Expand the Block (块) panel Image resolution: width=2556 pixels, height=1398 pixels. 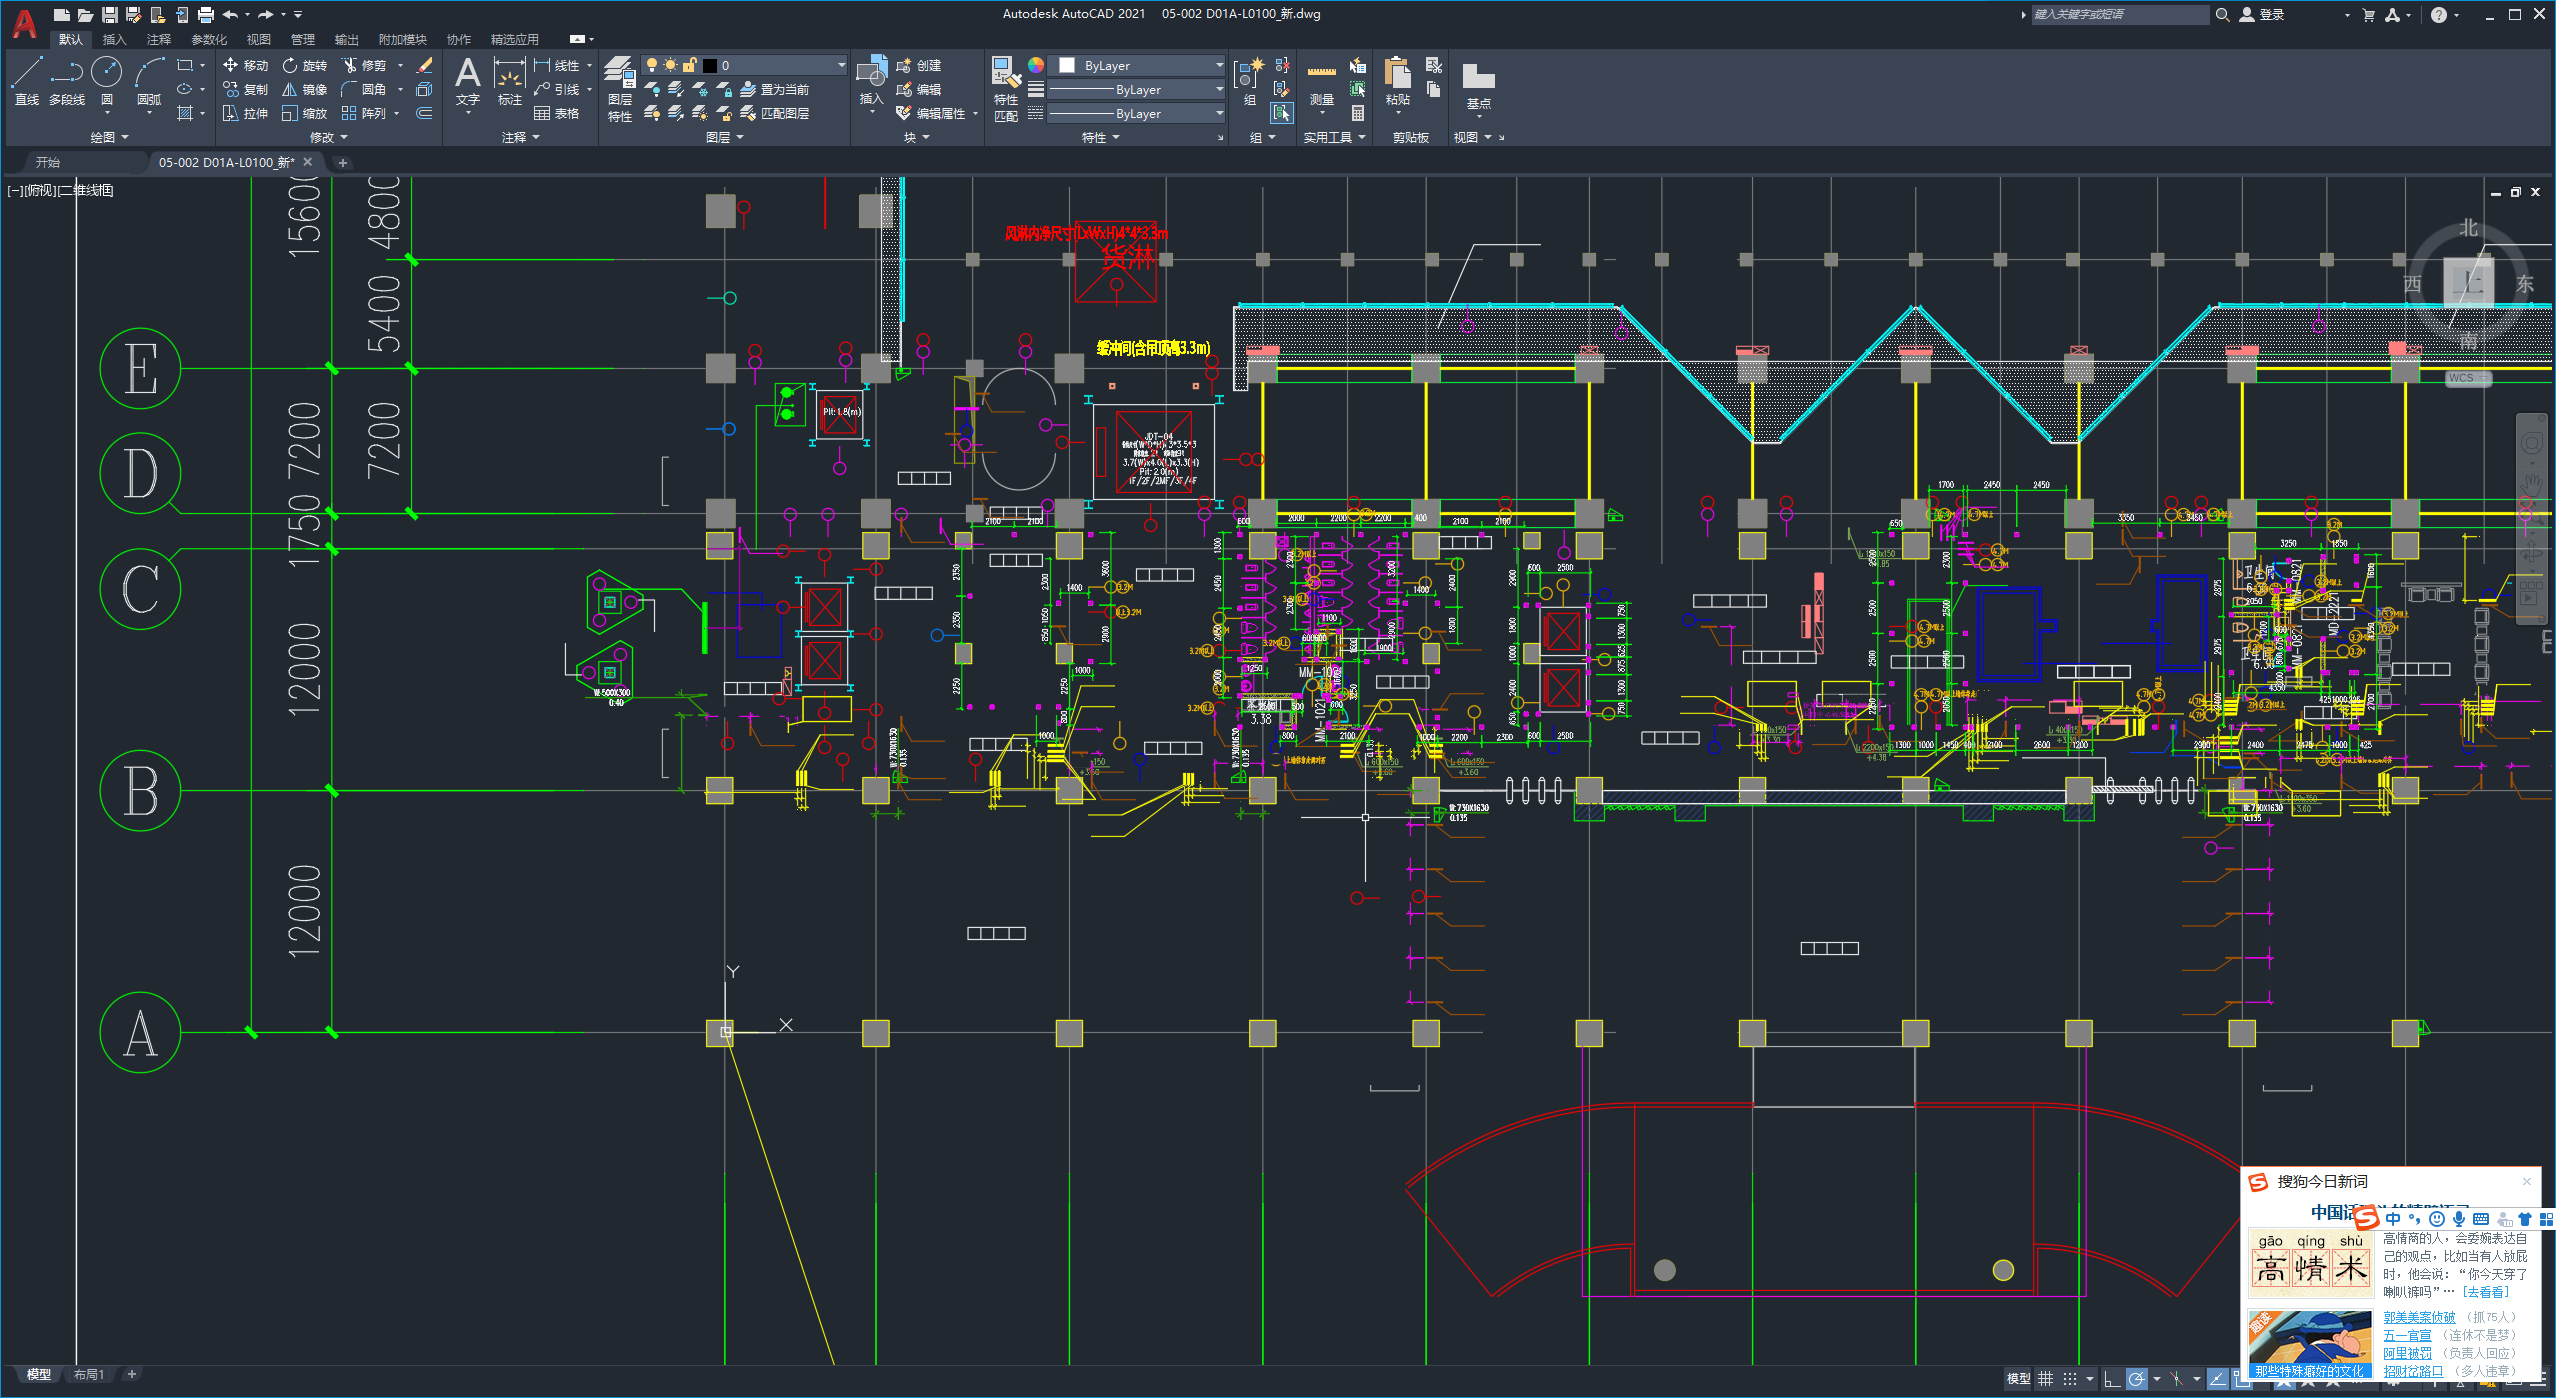tap(917, 137)
